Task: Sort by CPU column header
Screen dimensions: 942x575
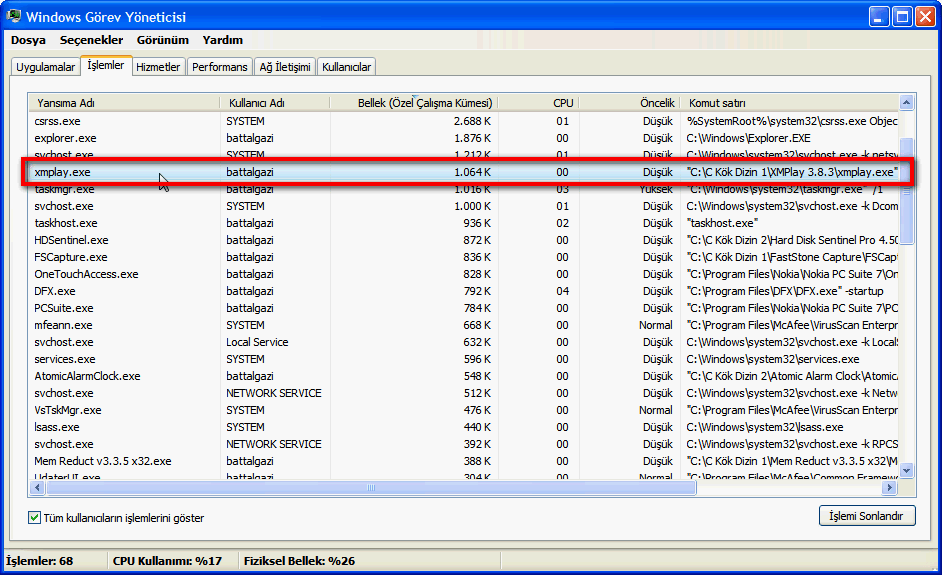Action: (x=538, y=103)
